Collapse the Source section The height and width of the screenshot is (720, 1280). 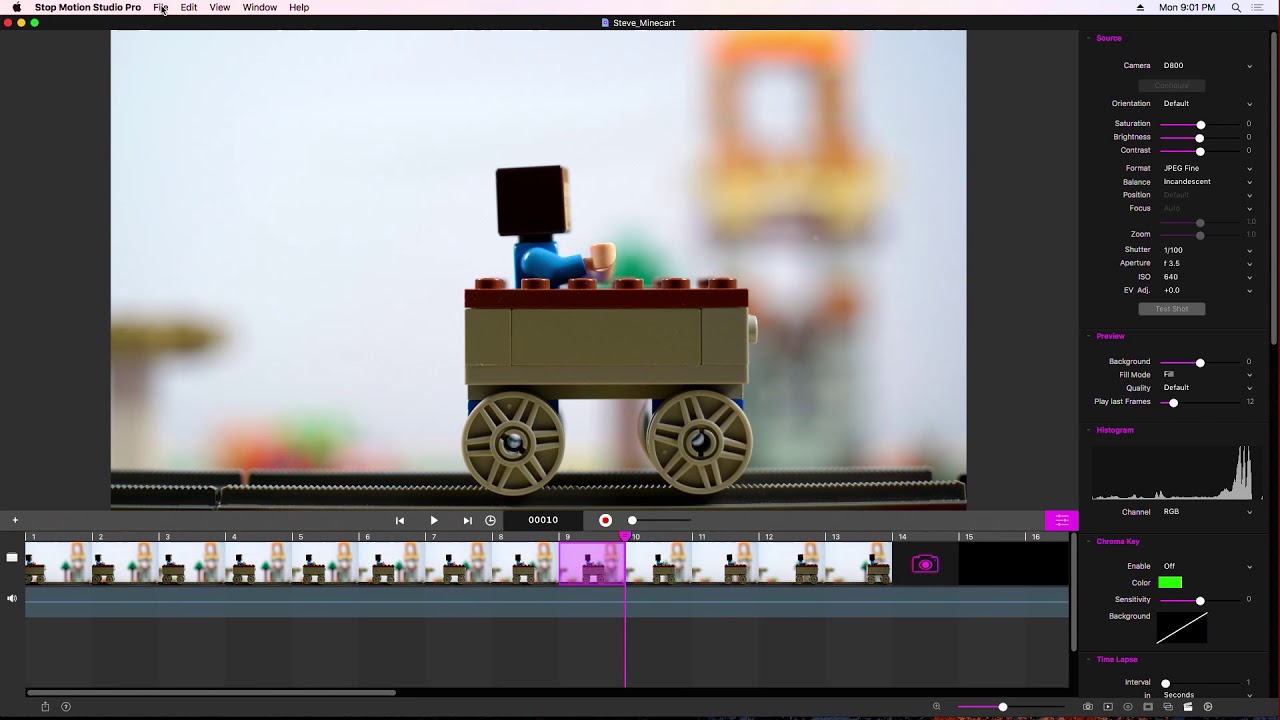point(1088,38)
